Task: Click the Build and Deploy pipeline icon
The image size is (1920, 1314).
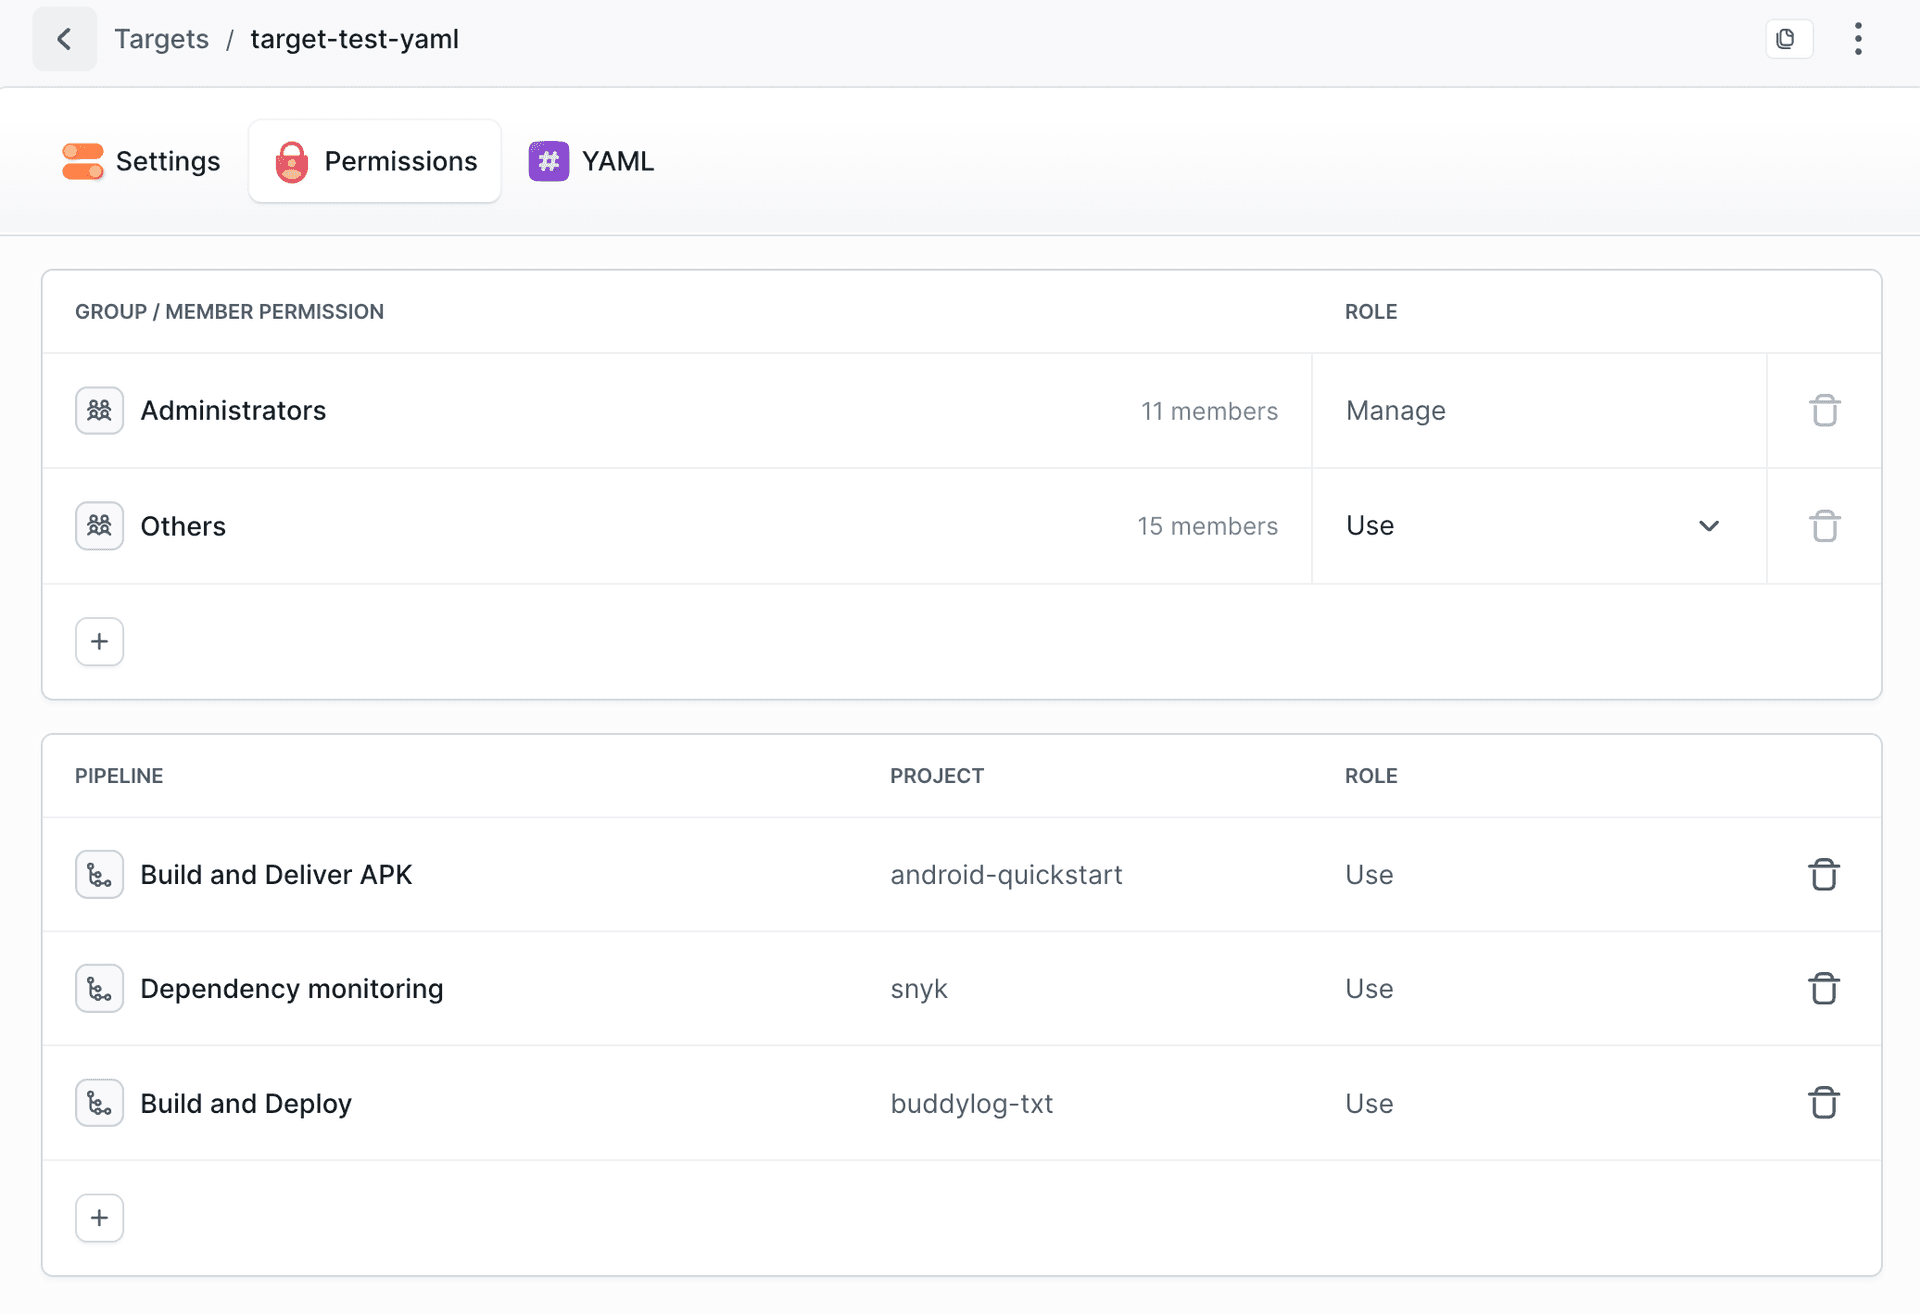Action: tap(99, 1102)
